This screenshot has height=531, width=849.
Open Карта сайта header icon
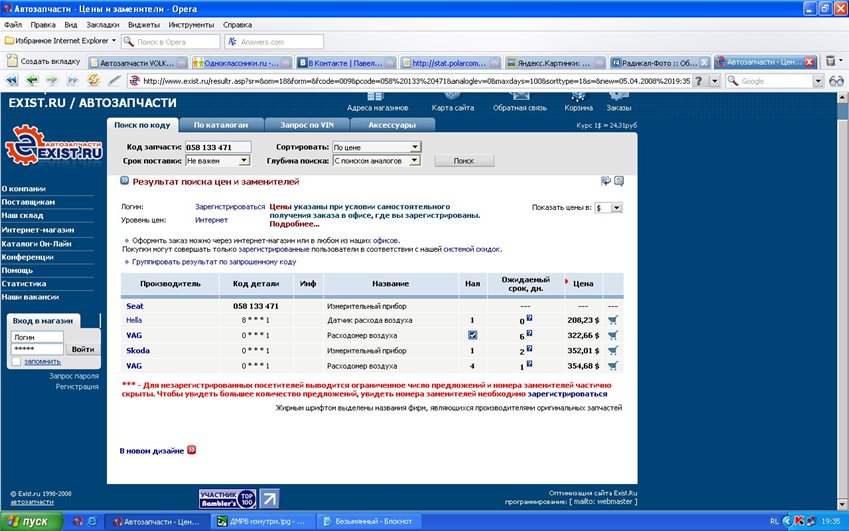click(x=452, y=97)
